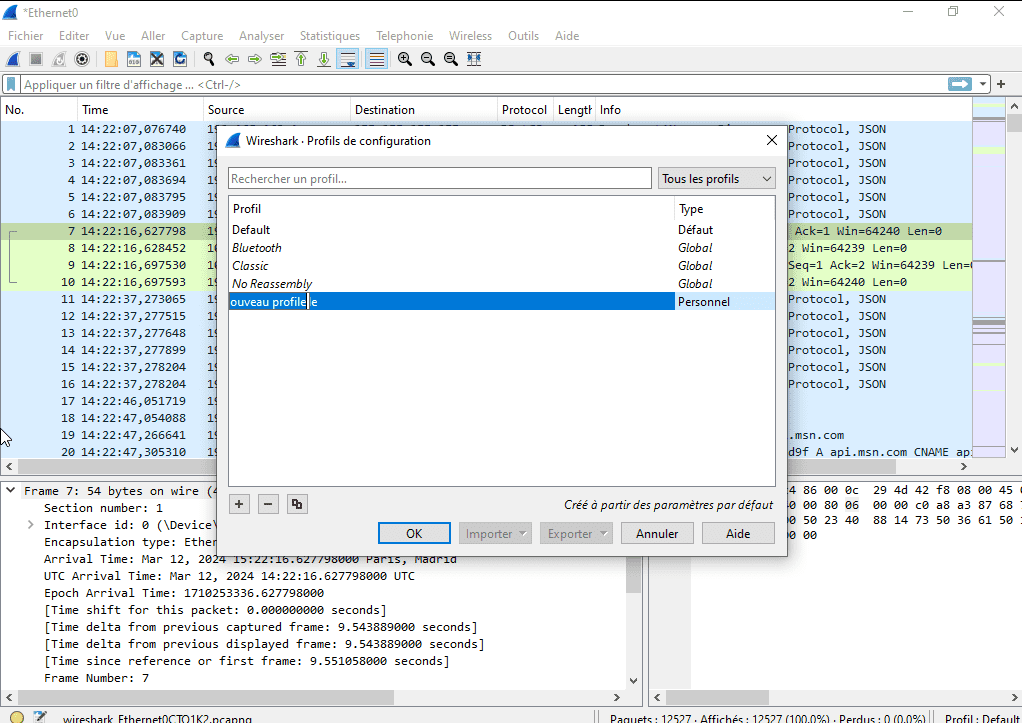Open the Tous les profils dropdown

point(716,179)
